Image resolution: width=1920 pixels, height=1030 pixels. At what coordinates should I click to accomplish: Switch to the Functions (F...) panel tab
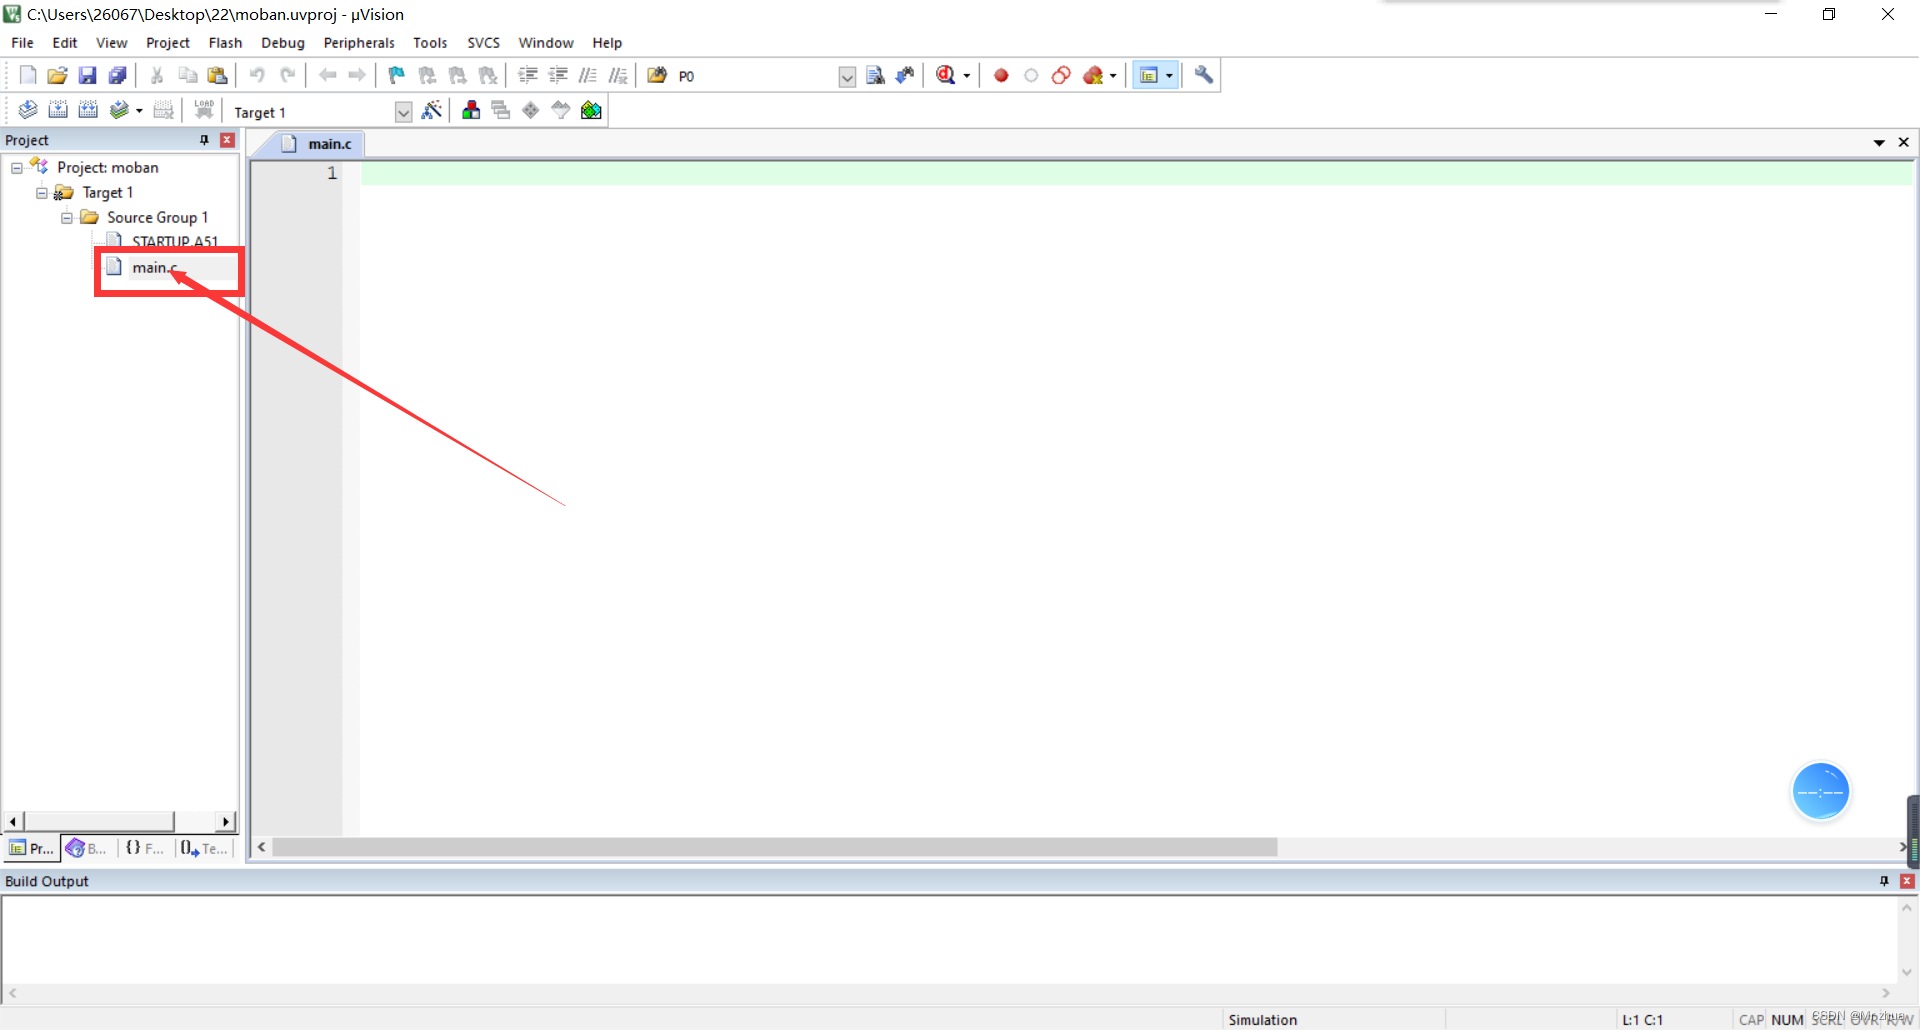146,848
